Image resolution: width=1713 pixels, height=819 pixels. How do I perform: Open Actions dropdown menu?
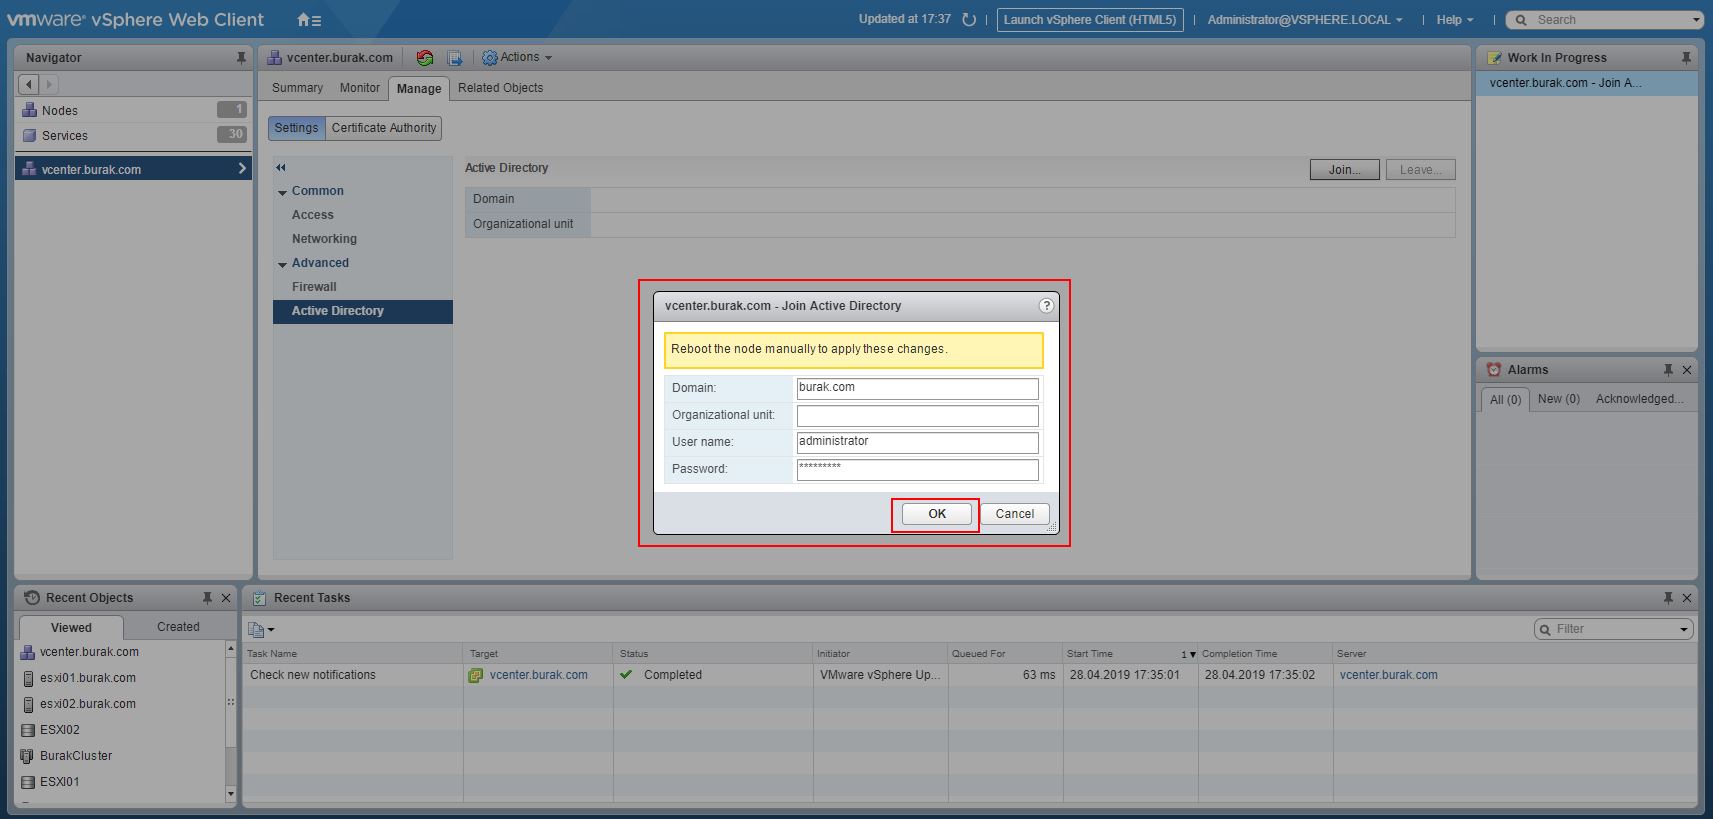(x=517, y=58)
